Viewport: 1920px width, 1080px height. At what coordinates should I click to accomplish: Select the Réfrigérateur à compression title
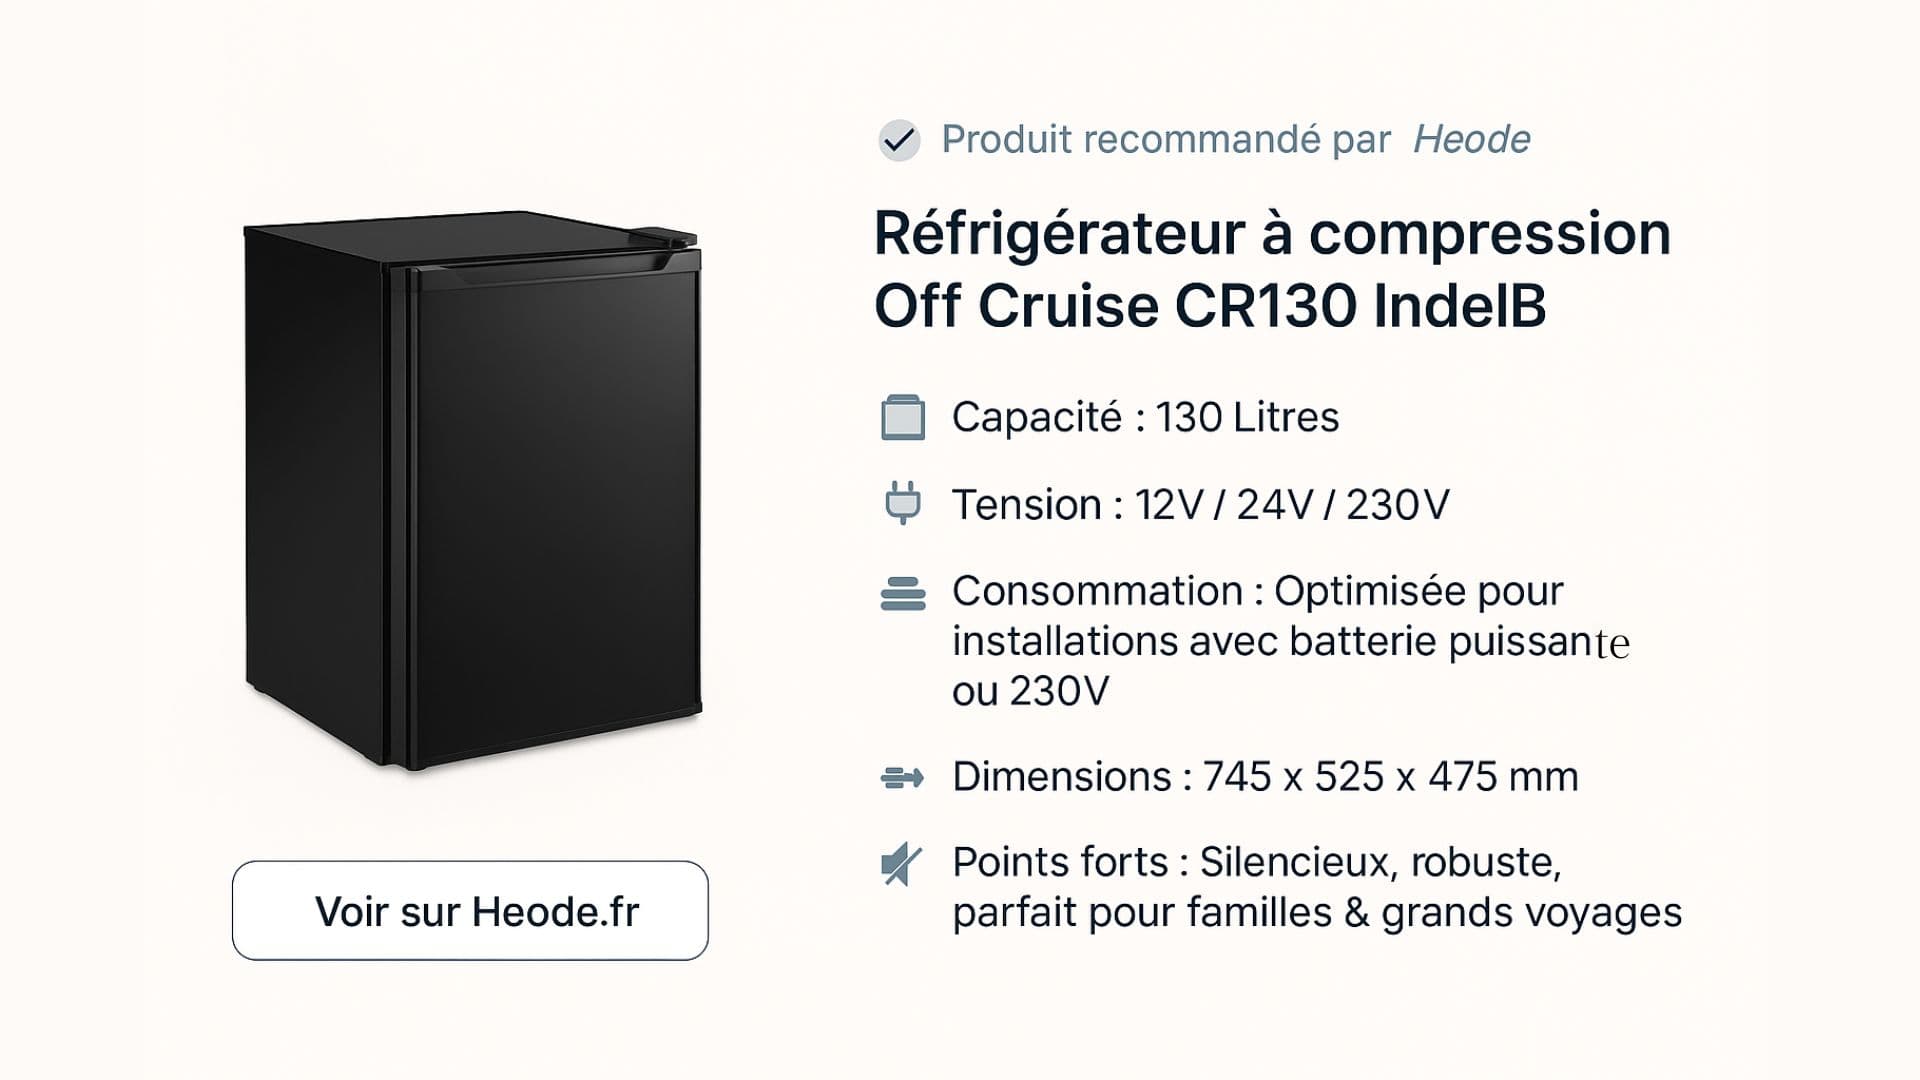(x=1272, y=235)
